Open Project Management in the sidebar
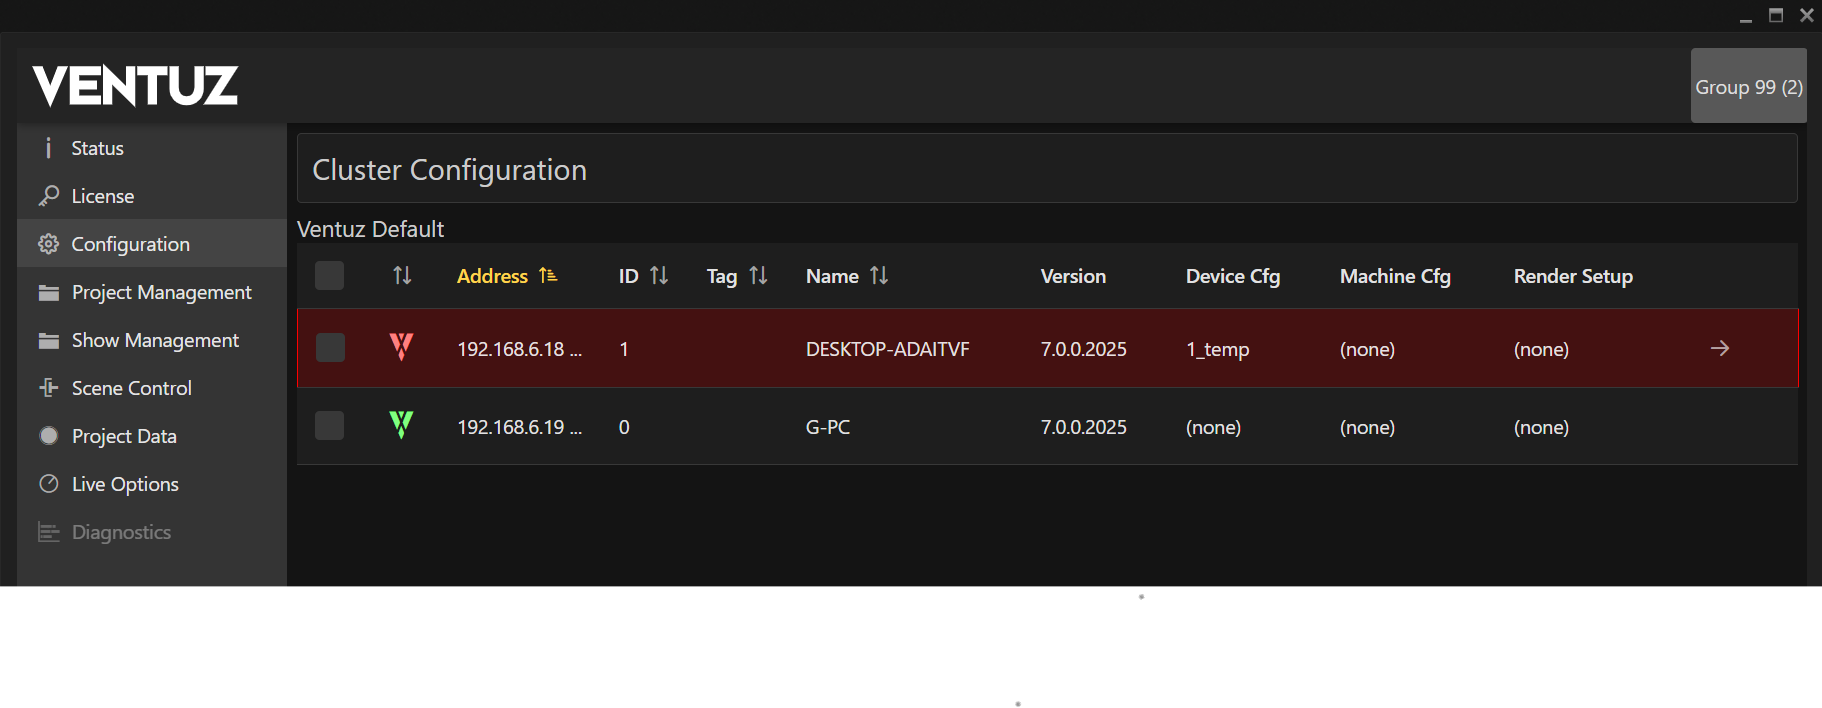 [161, 292]
